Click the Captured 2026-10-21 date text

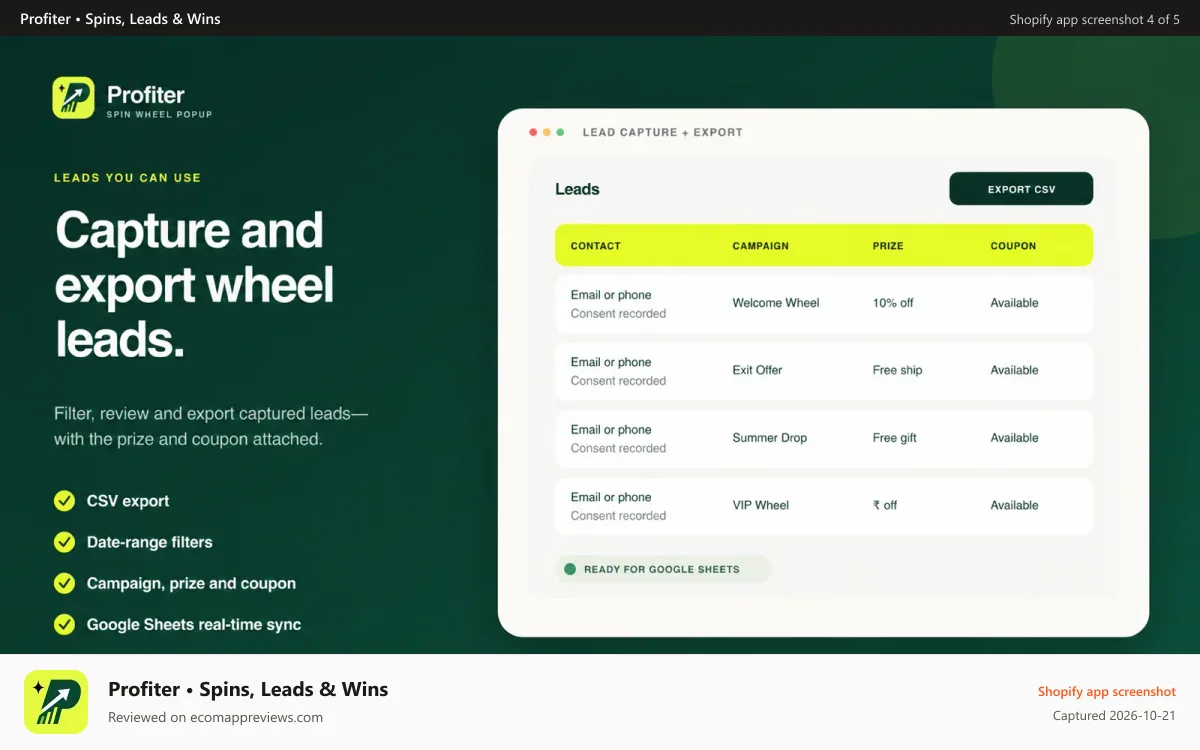point(1114,716)
